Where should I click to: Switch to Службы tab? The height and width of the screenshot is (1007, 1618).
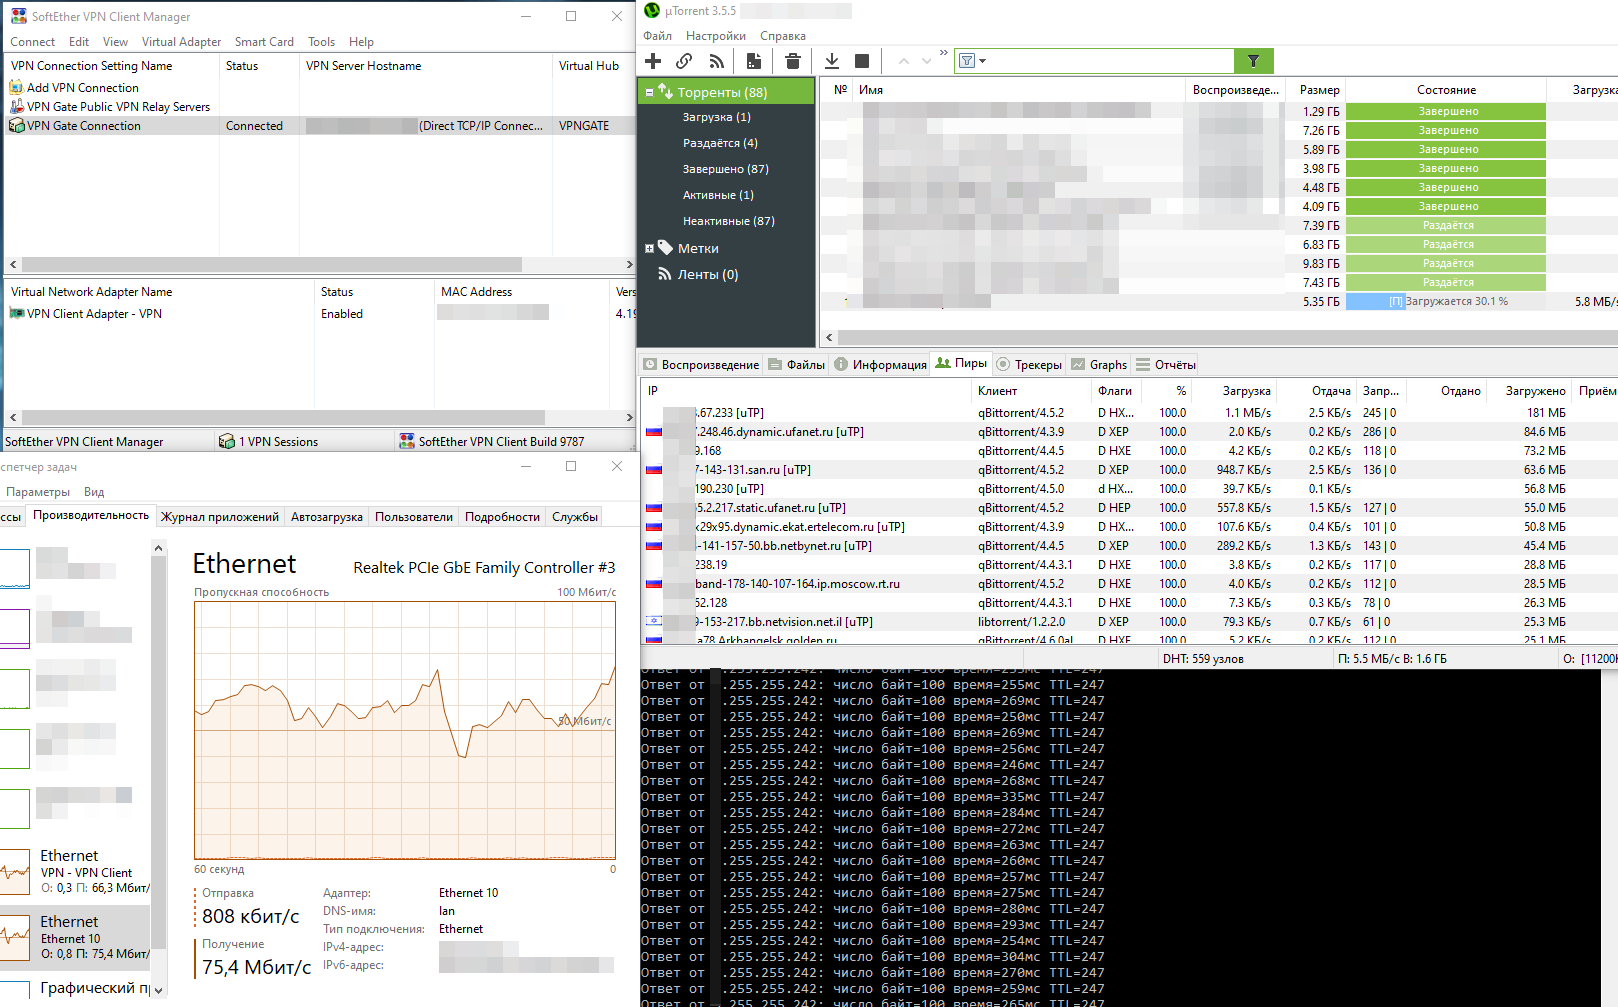pyautogui.click(x=575, y=517)
